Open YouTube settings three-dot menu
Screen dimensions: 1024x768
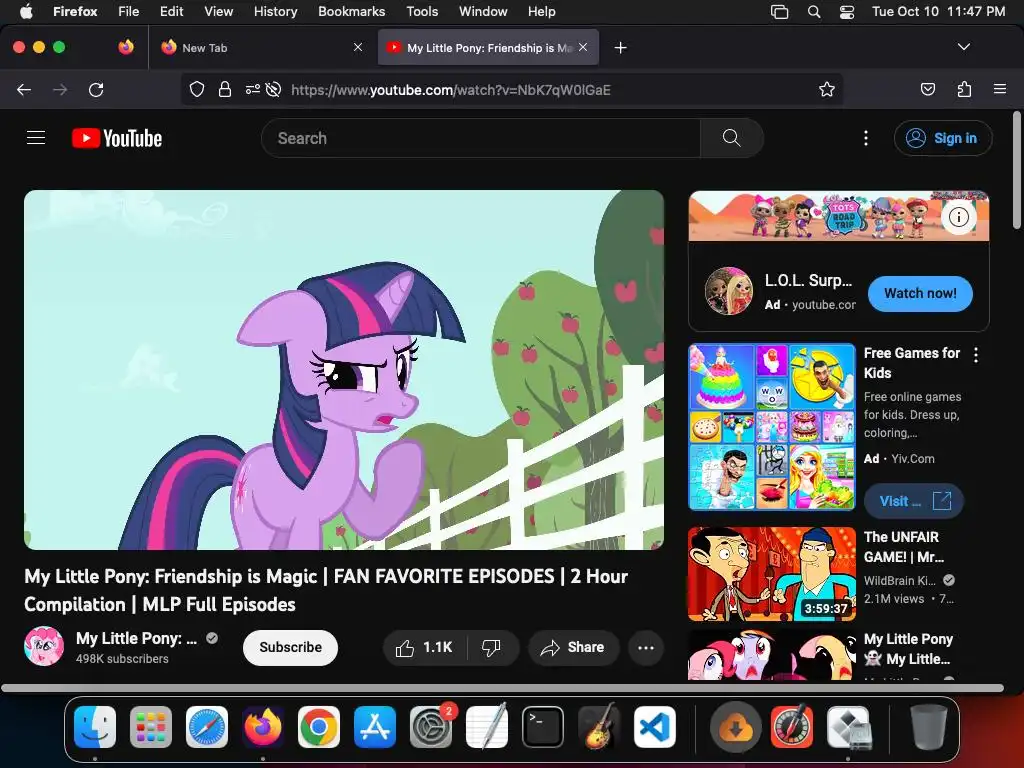pos(866,138)
